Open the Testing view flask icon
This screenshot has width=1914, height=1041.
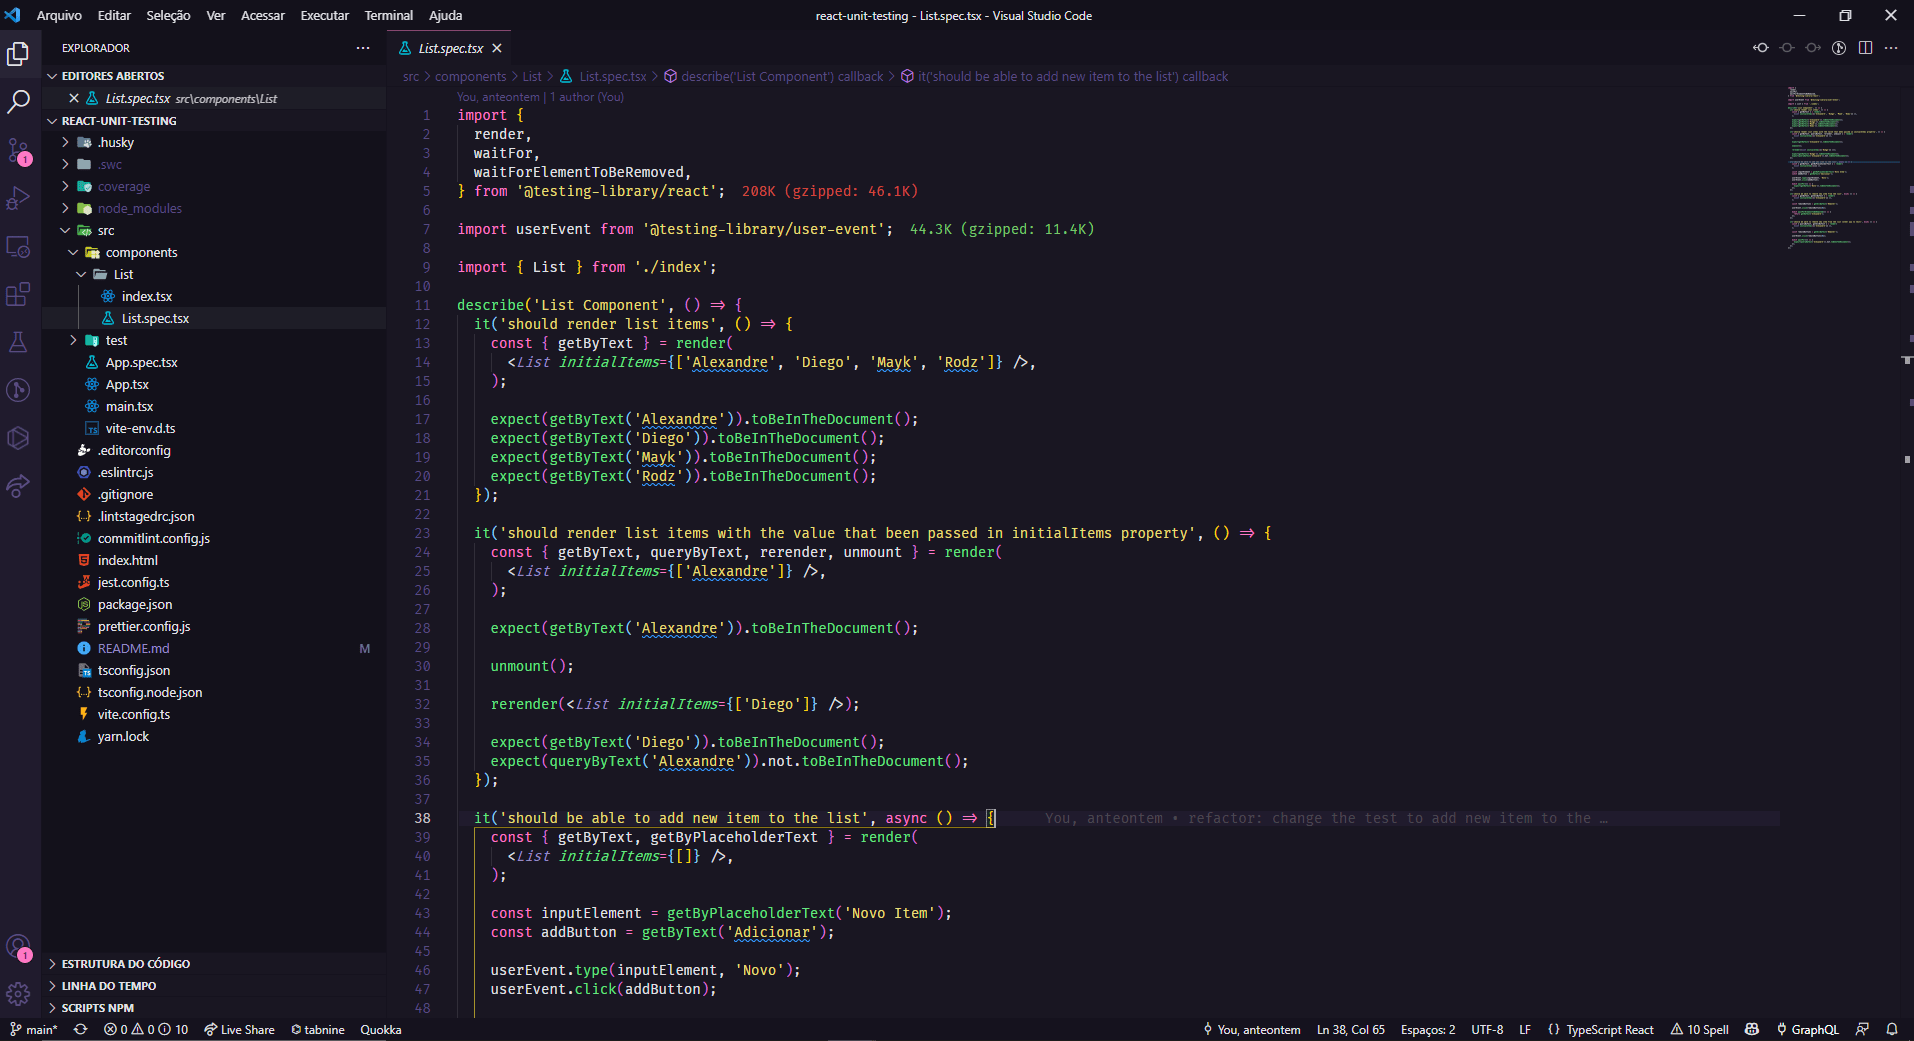tap(19, 342)
